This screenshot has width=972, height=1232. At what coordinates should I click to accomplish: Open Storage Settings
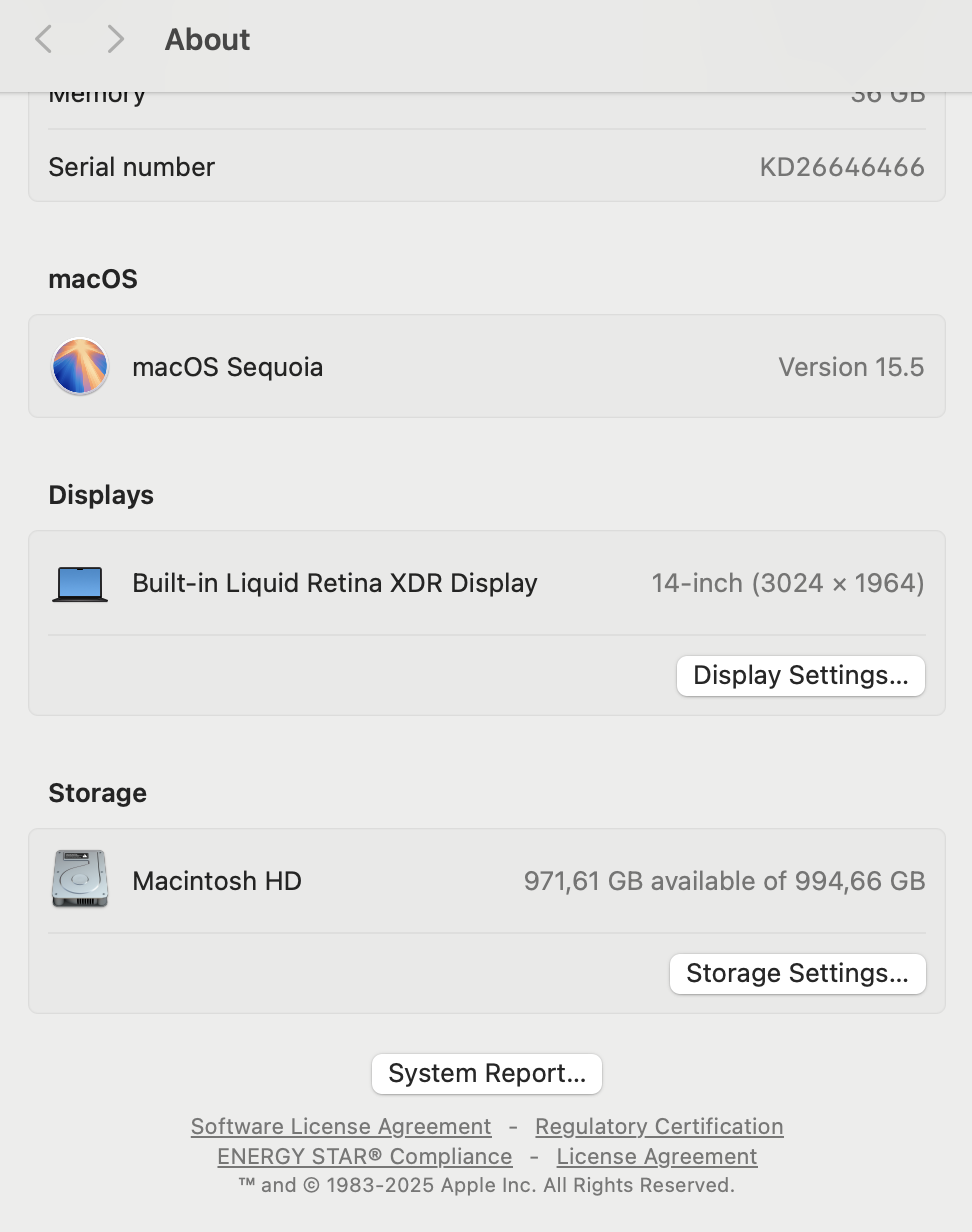(x=797, y=973)
